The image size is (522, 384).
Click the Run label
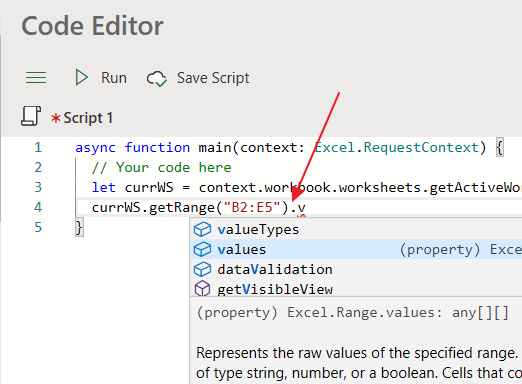coord(114,78)
